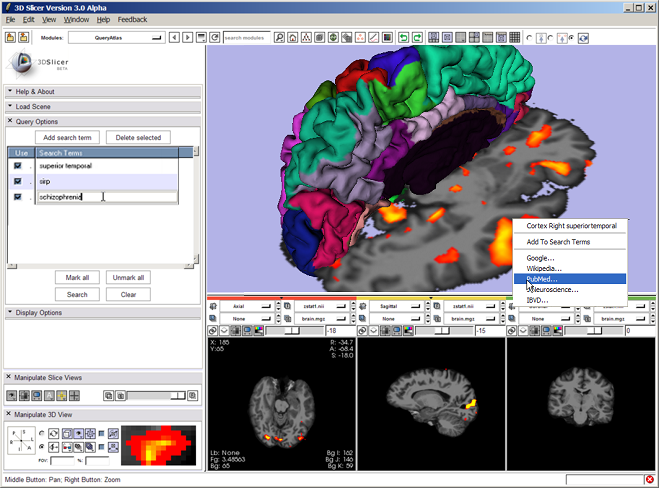659x488 pixels.
Task: Click the annotation 'A' icon in slice views
Action: (49, 396)
